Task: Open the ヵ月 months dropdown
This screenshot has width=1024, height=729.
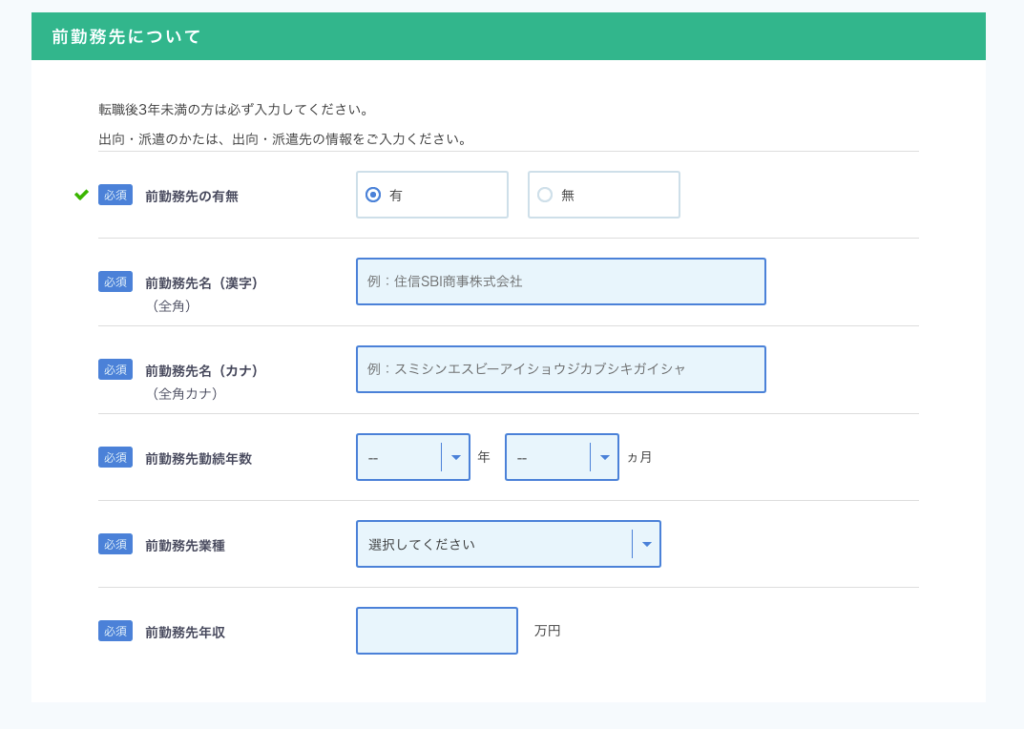Action: (x=562, y=457)
